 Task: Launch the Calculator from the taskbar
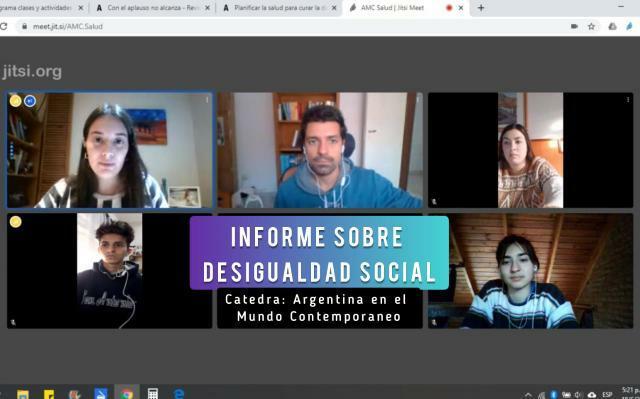pyautogui.click(x=153, y=393)
